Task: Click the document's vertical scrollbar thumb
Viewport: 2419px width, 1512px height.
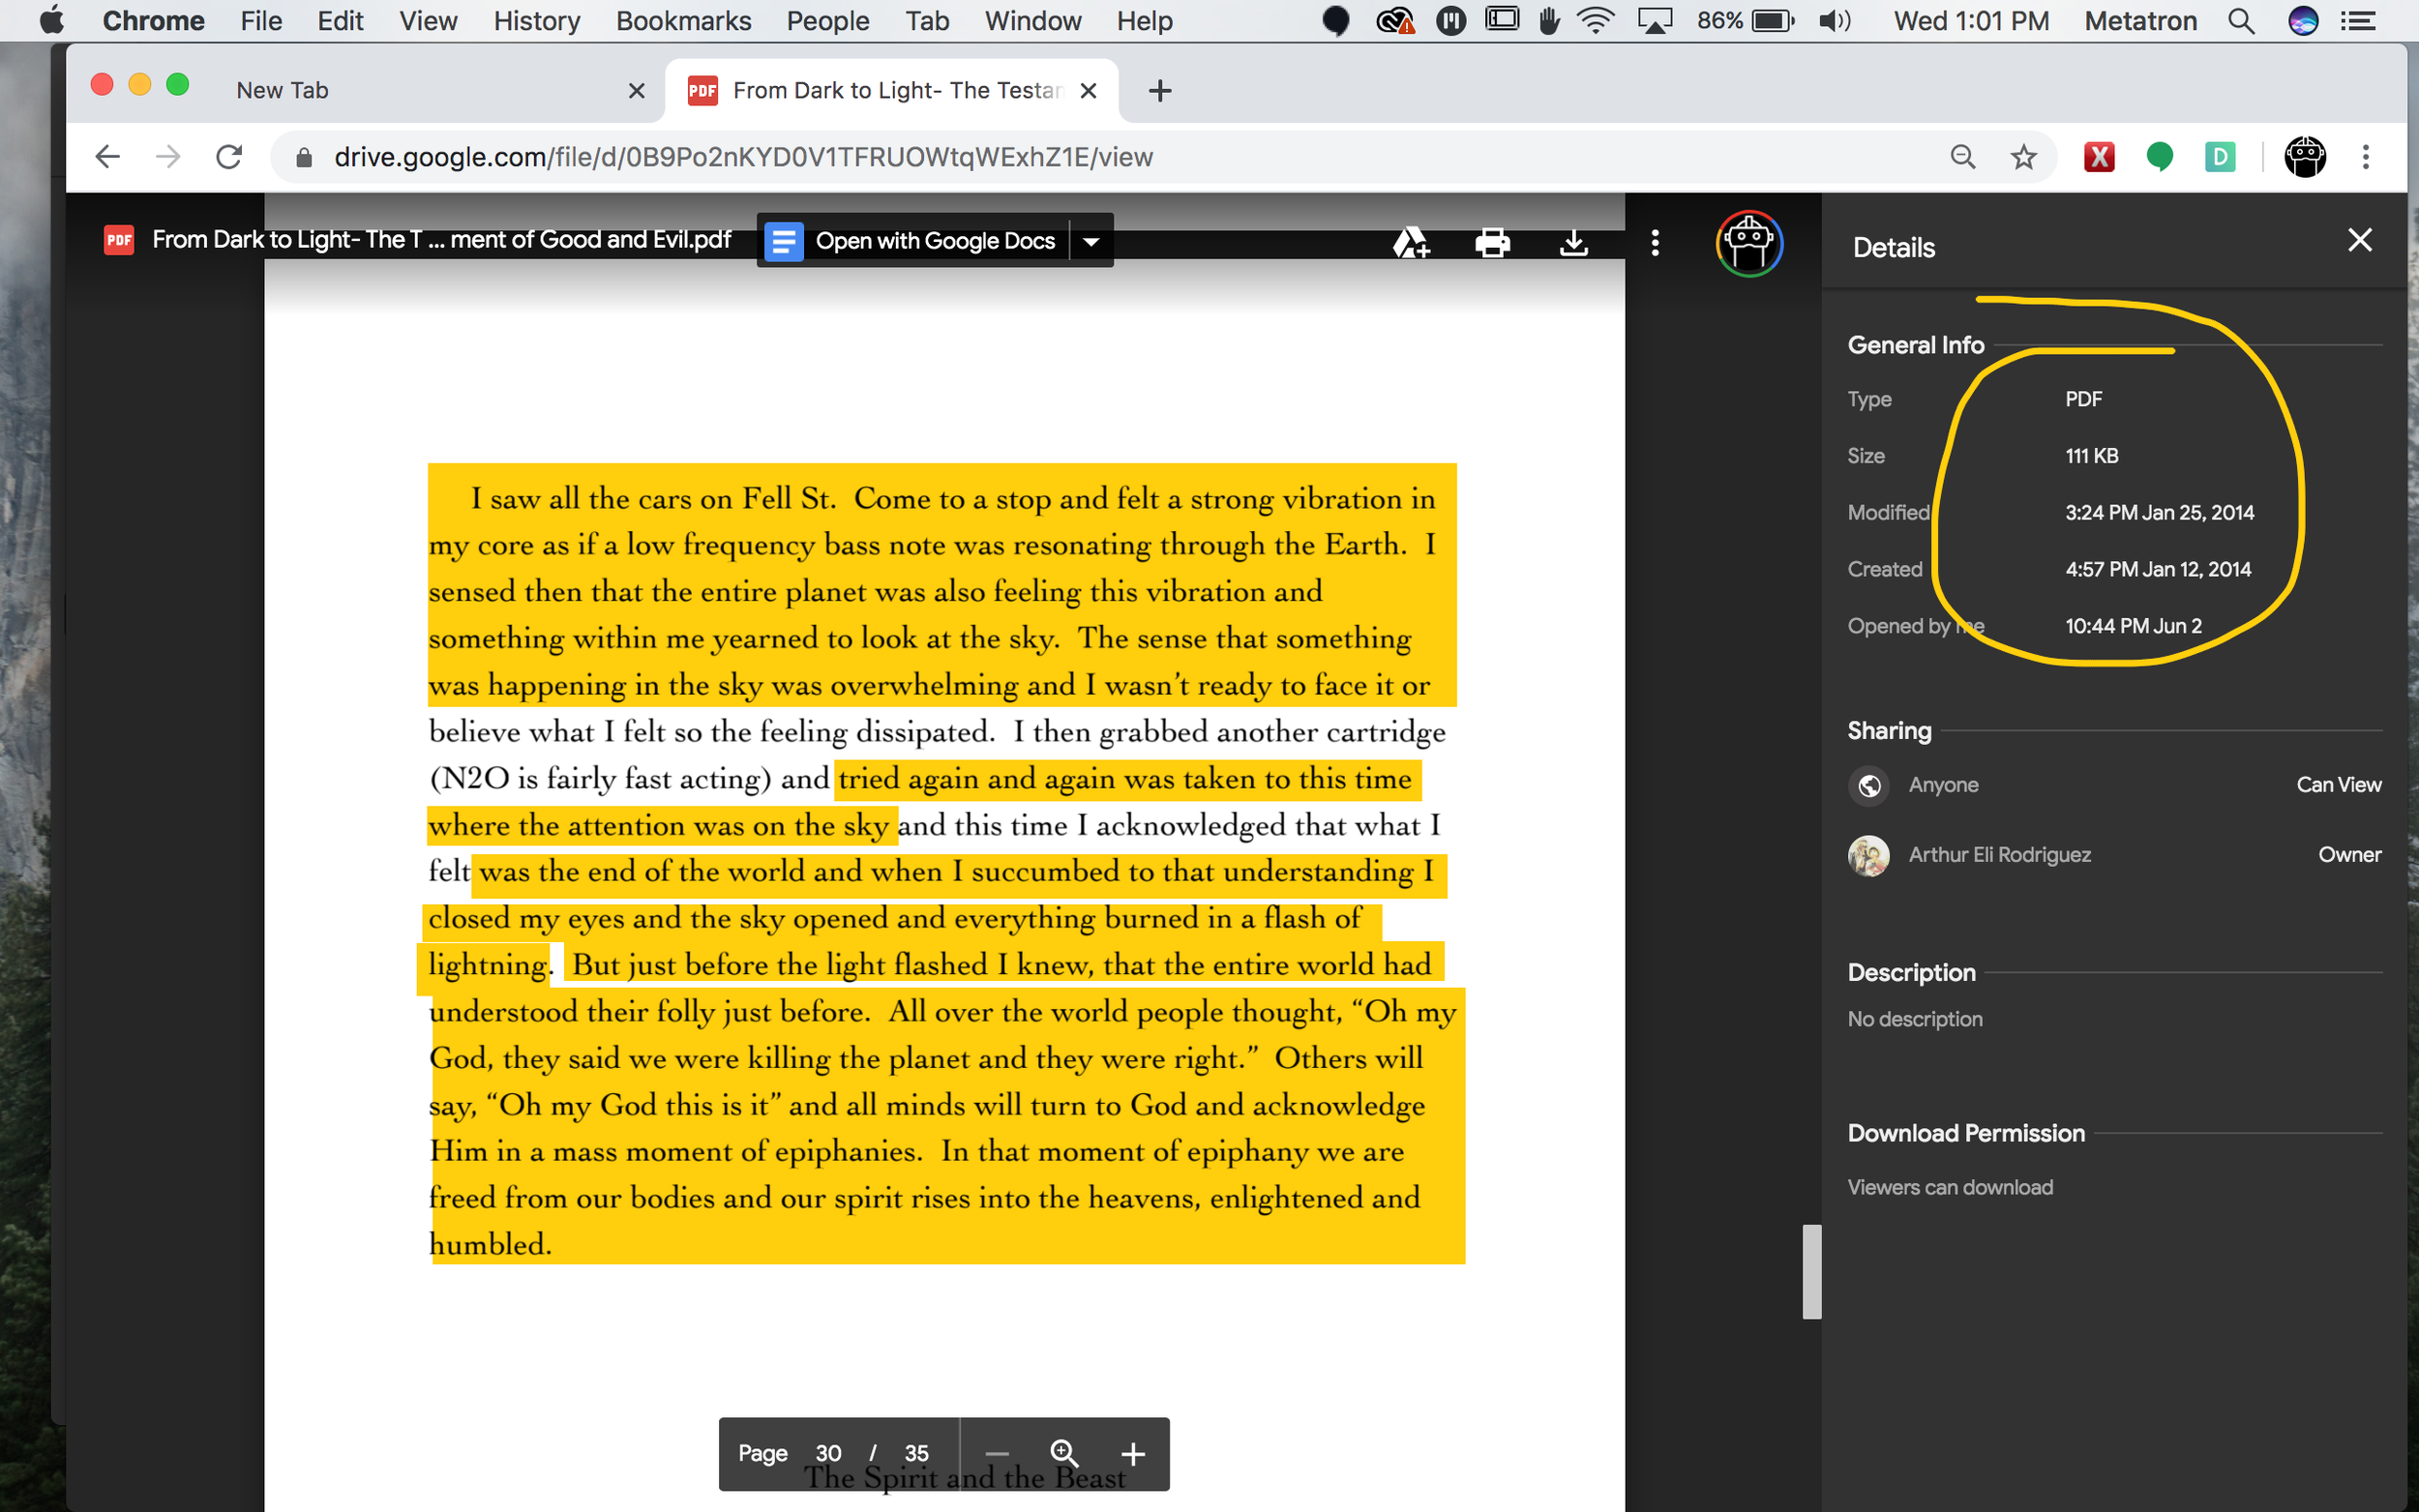Action: point(1811,1271)
